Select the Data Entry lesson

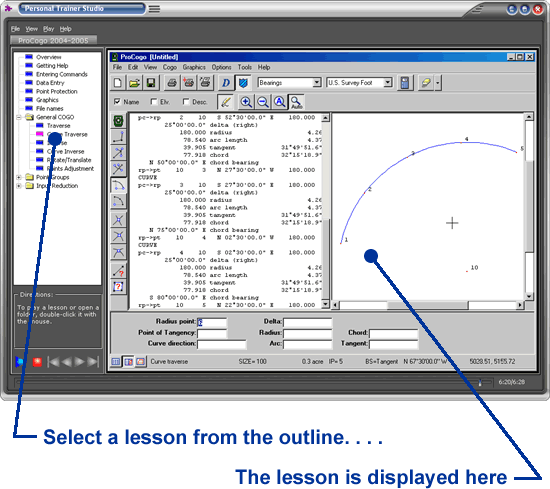tap(50, 83)
